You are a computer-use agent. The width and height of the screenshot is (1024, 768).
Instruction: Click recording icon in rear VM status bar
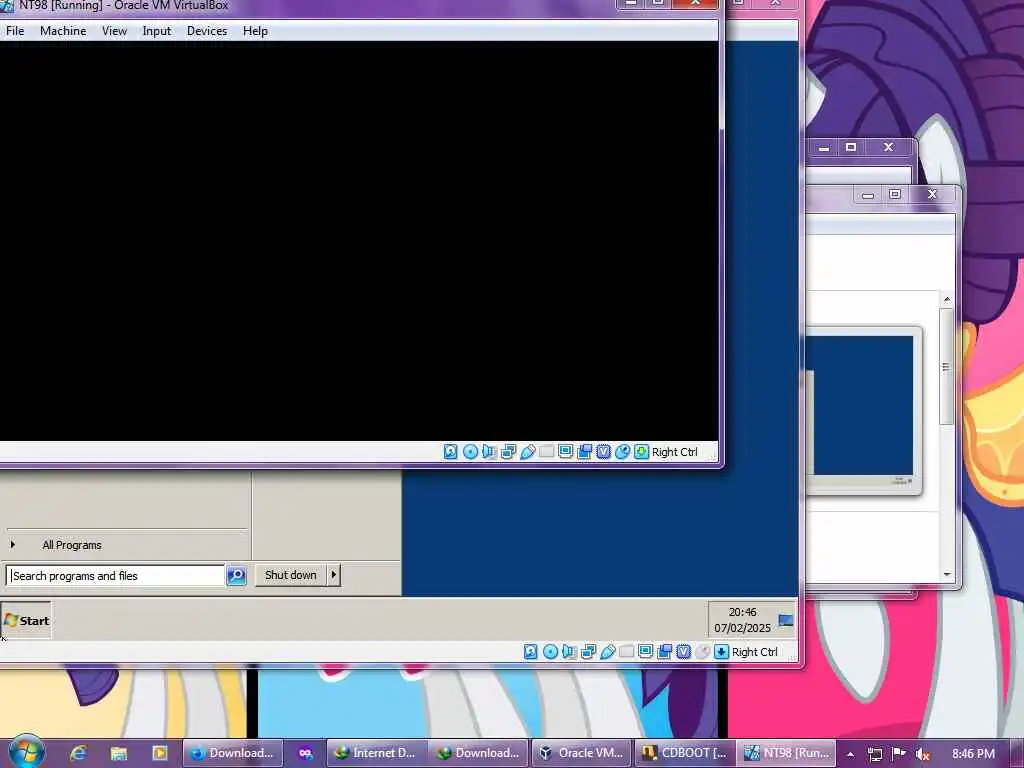click(x=664, y=651)
